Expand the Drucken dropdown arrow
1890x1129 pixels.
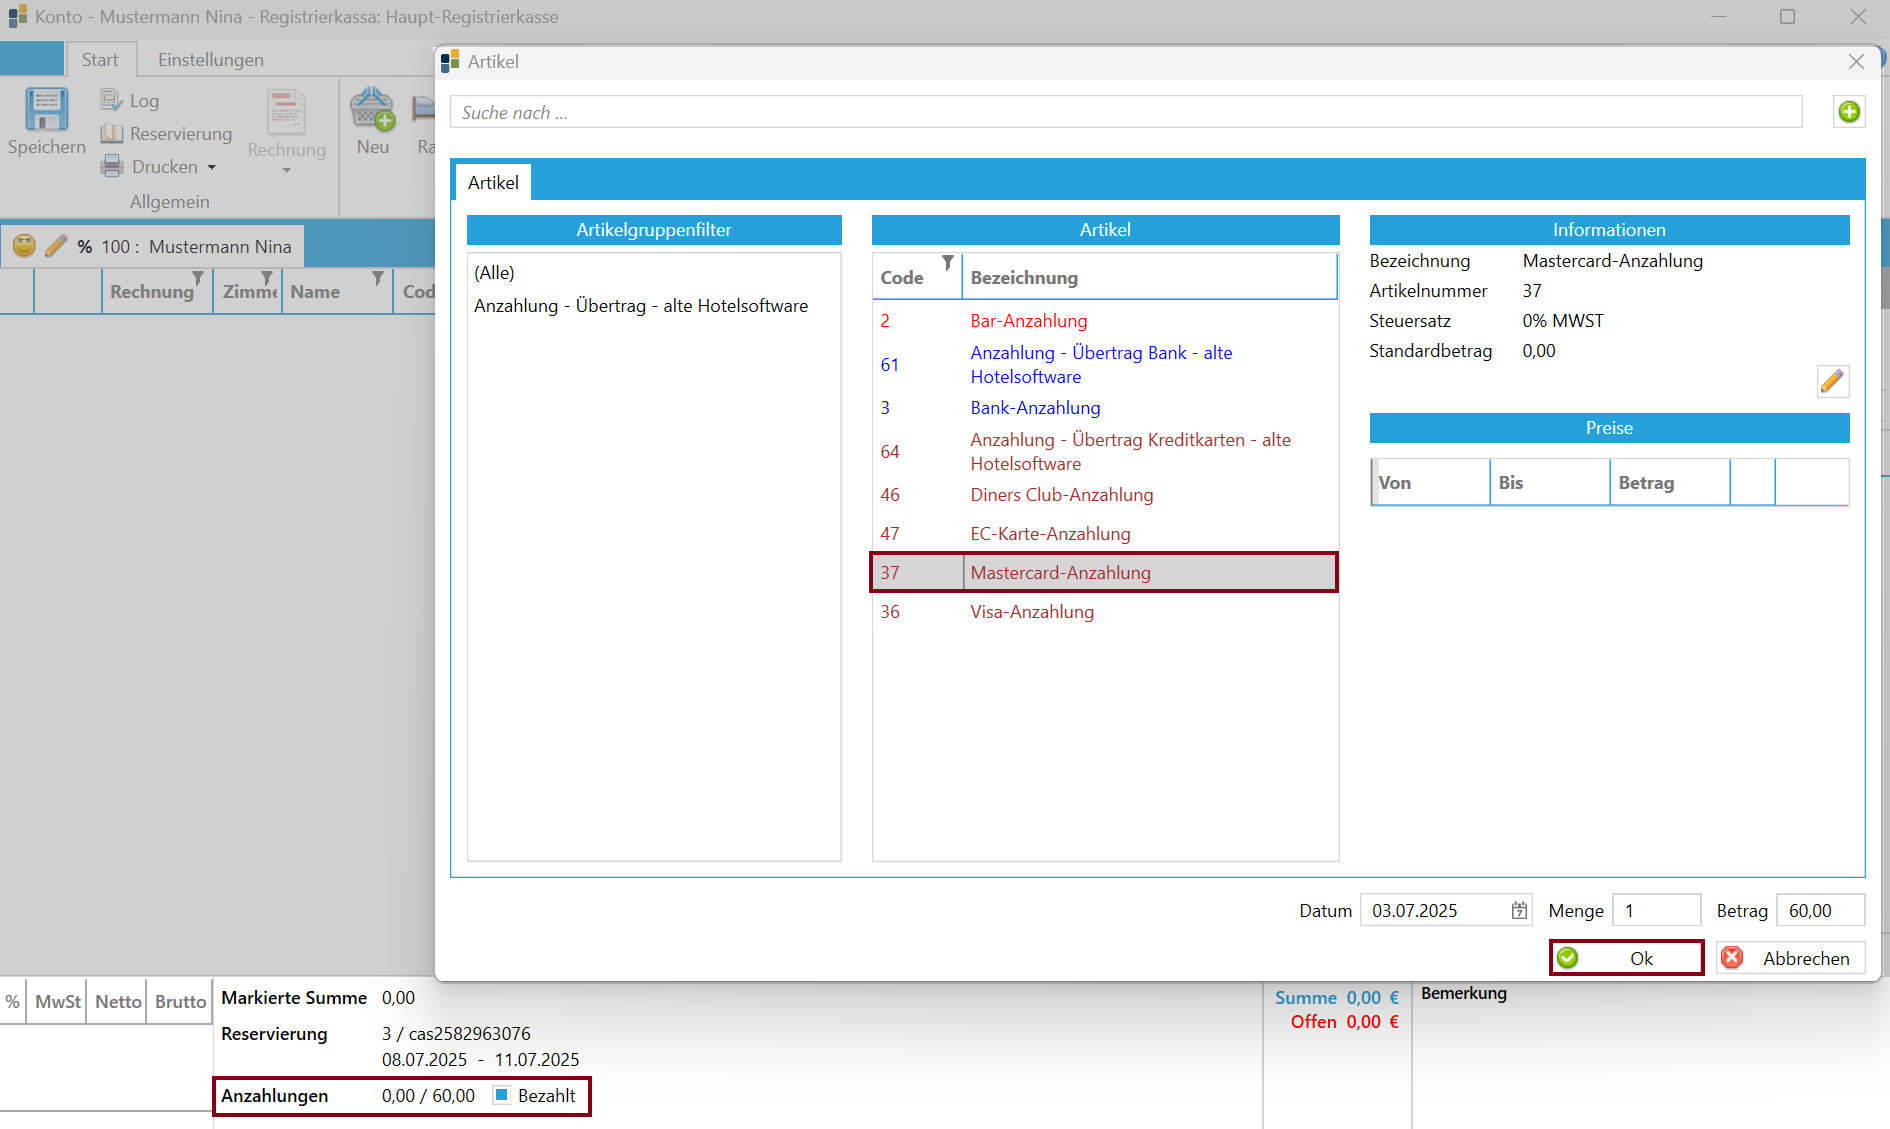212,167
